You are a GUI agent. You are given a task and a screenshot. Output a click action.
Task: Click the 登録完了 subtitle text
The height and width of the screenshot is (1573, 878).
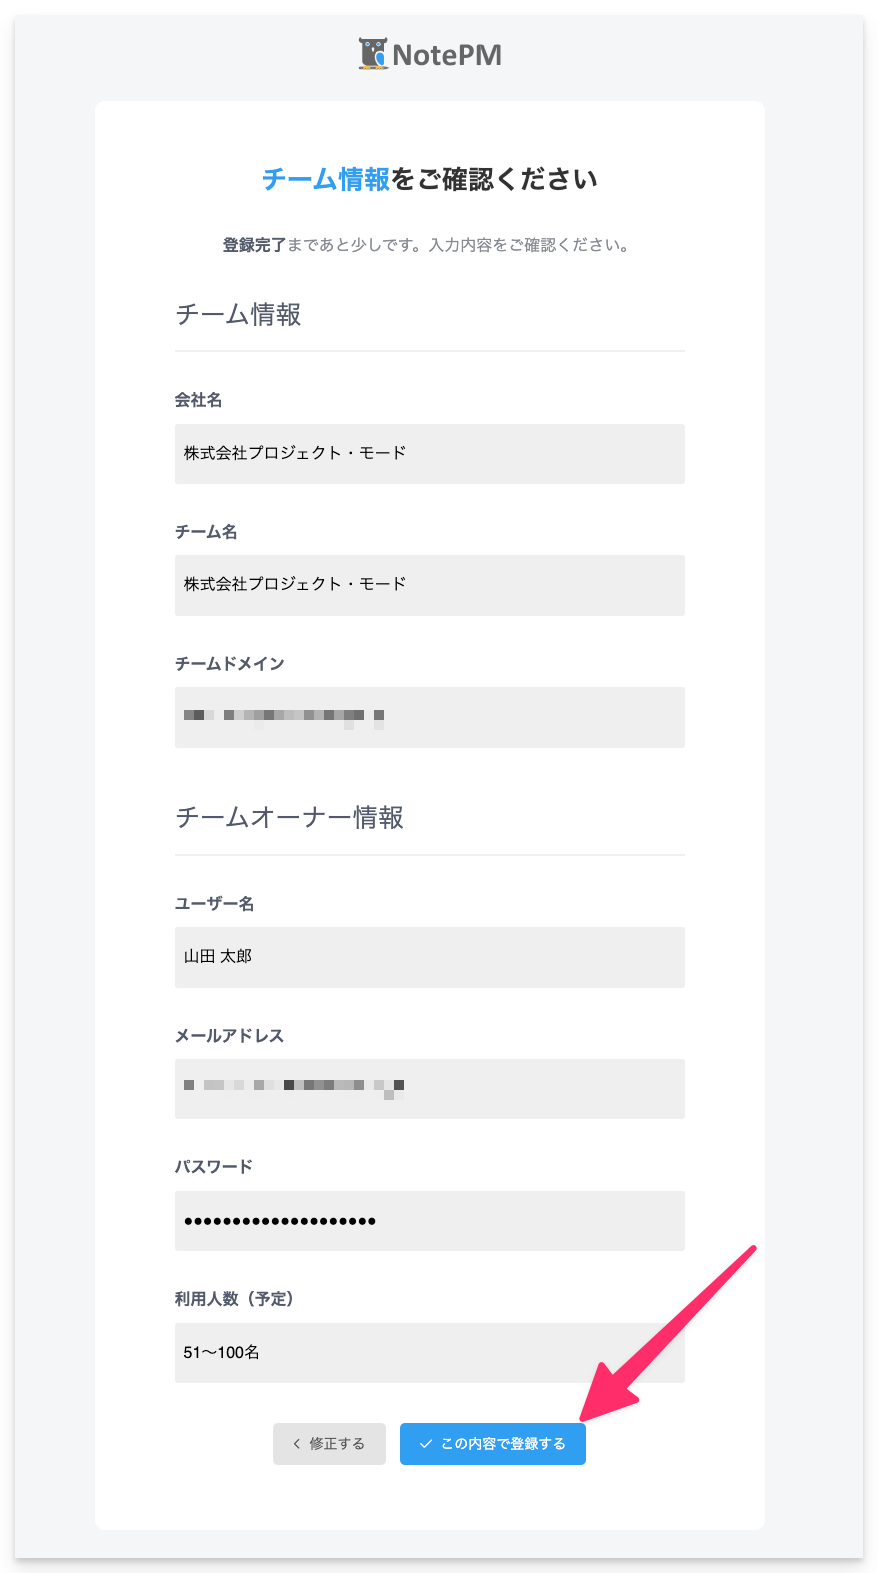click(254, 245)
